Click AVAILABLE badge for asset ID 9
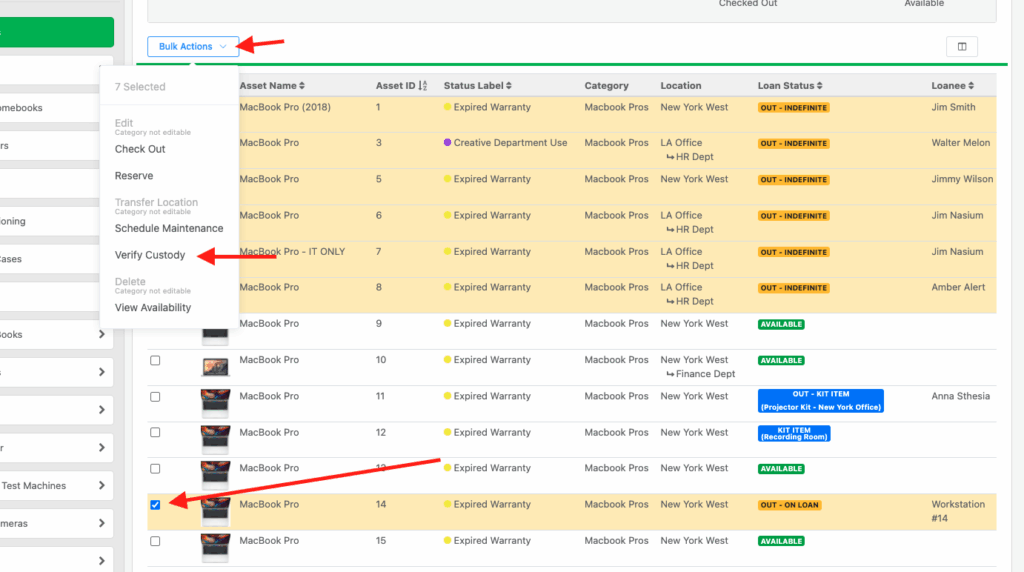 (780, 324)
